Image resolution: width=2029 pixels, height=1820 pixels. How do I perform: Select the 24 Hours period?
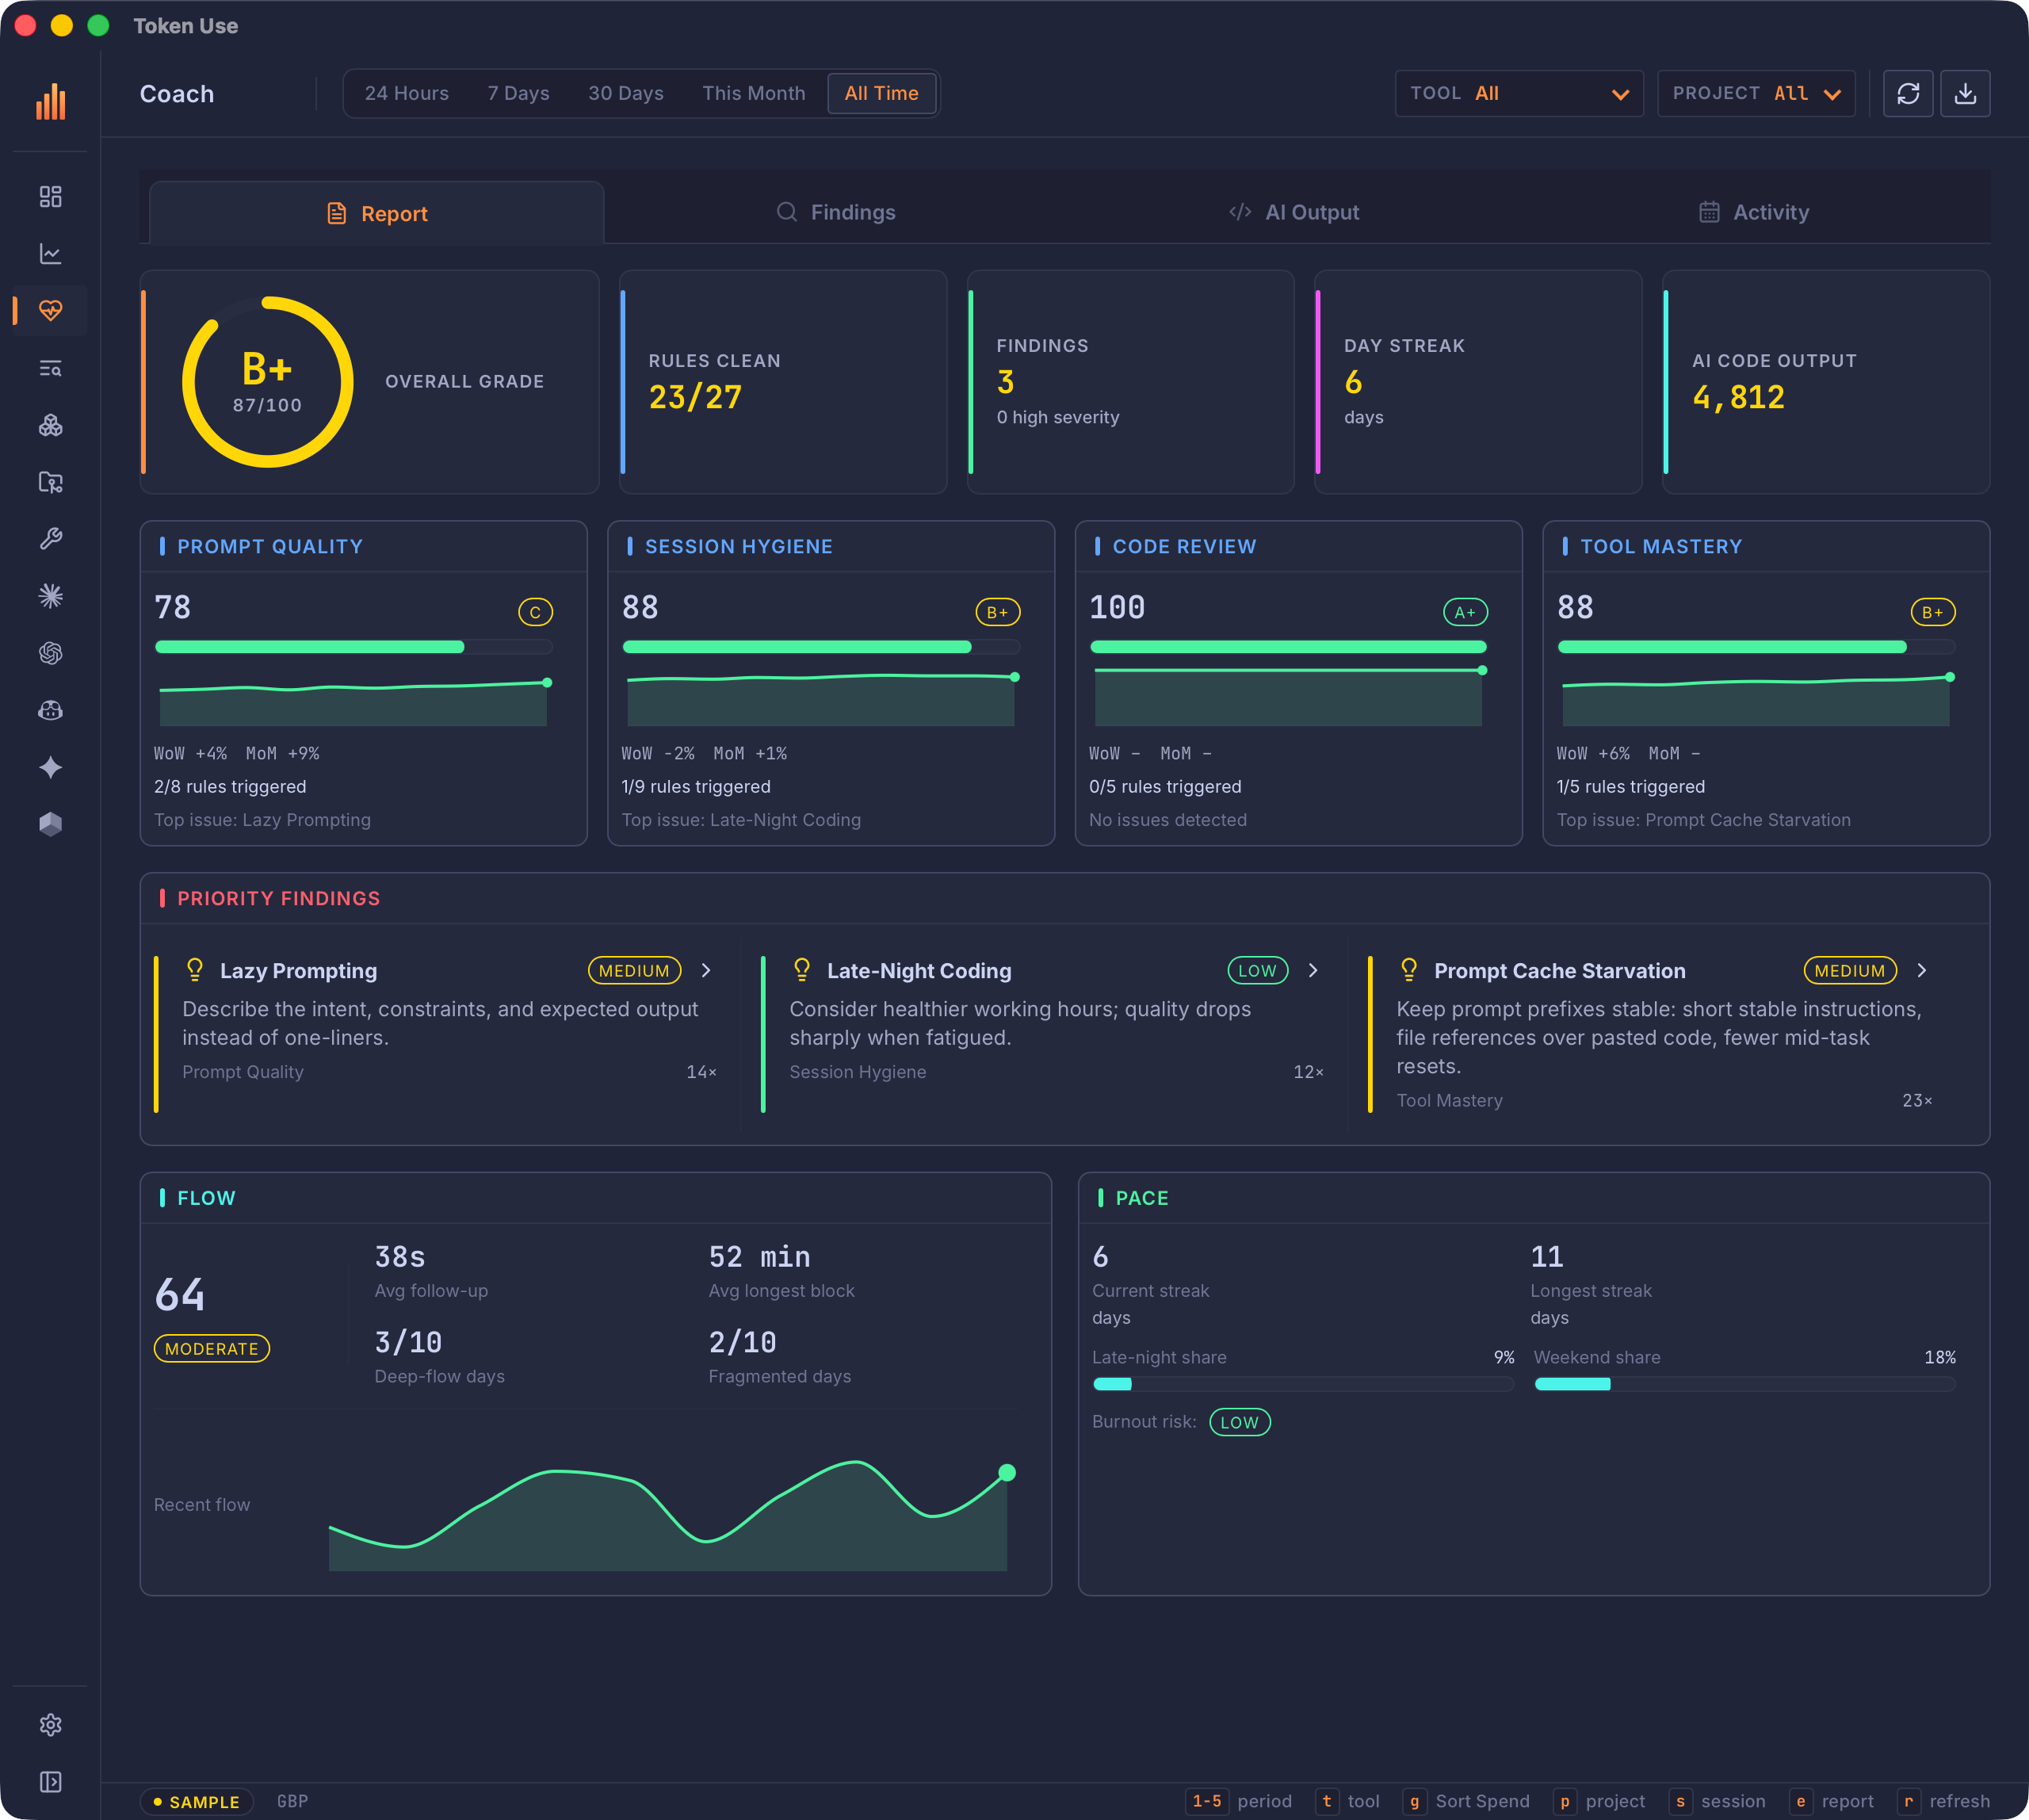click(407, 93)
